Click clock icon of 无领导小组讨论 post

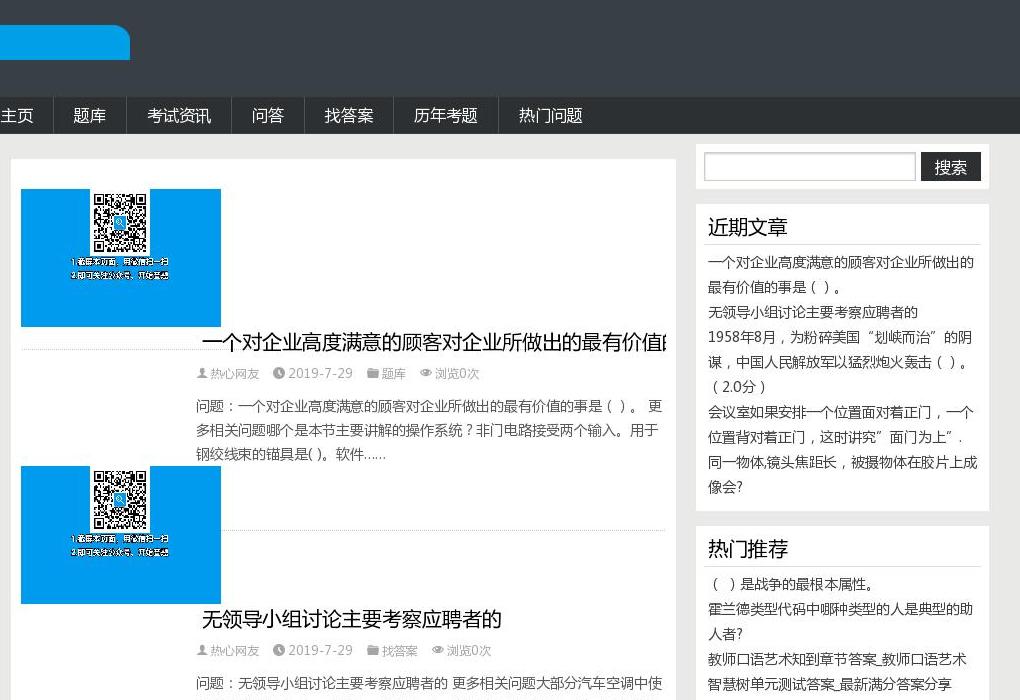[279, 650]
